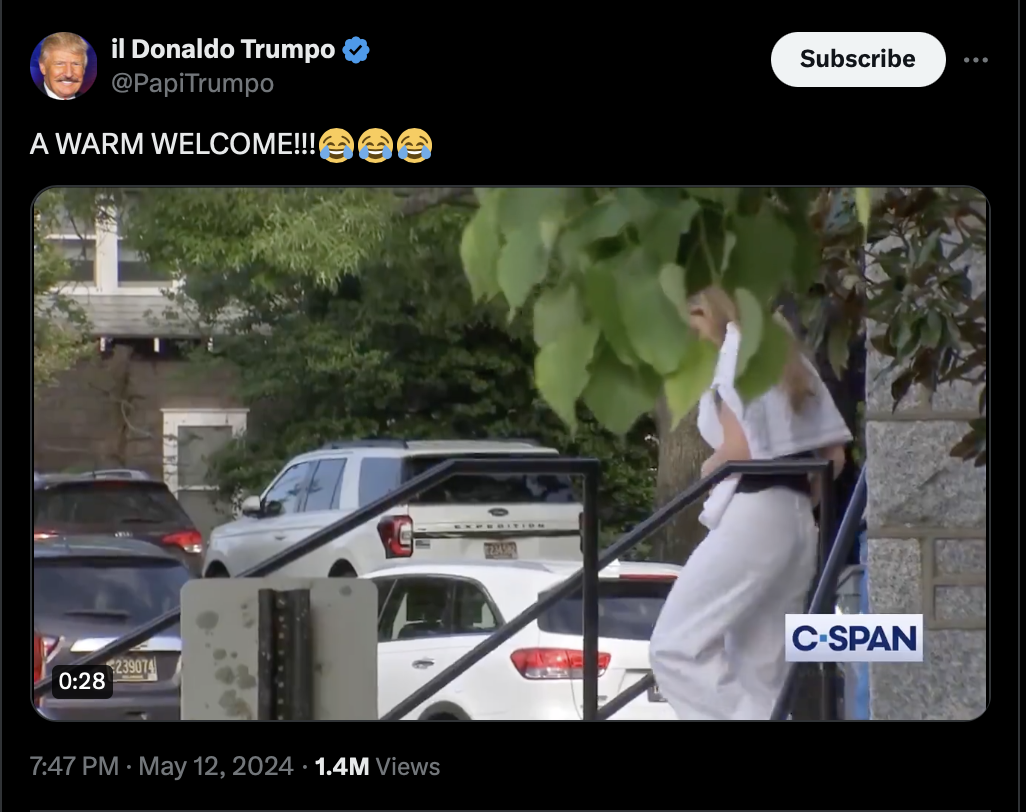Open the il Donaldo Trumpo profile avatar
This screenshot has height=812, width=1026.
point(63,65)
